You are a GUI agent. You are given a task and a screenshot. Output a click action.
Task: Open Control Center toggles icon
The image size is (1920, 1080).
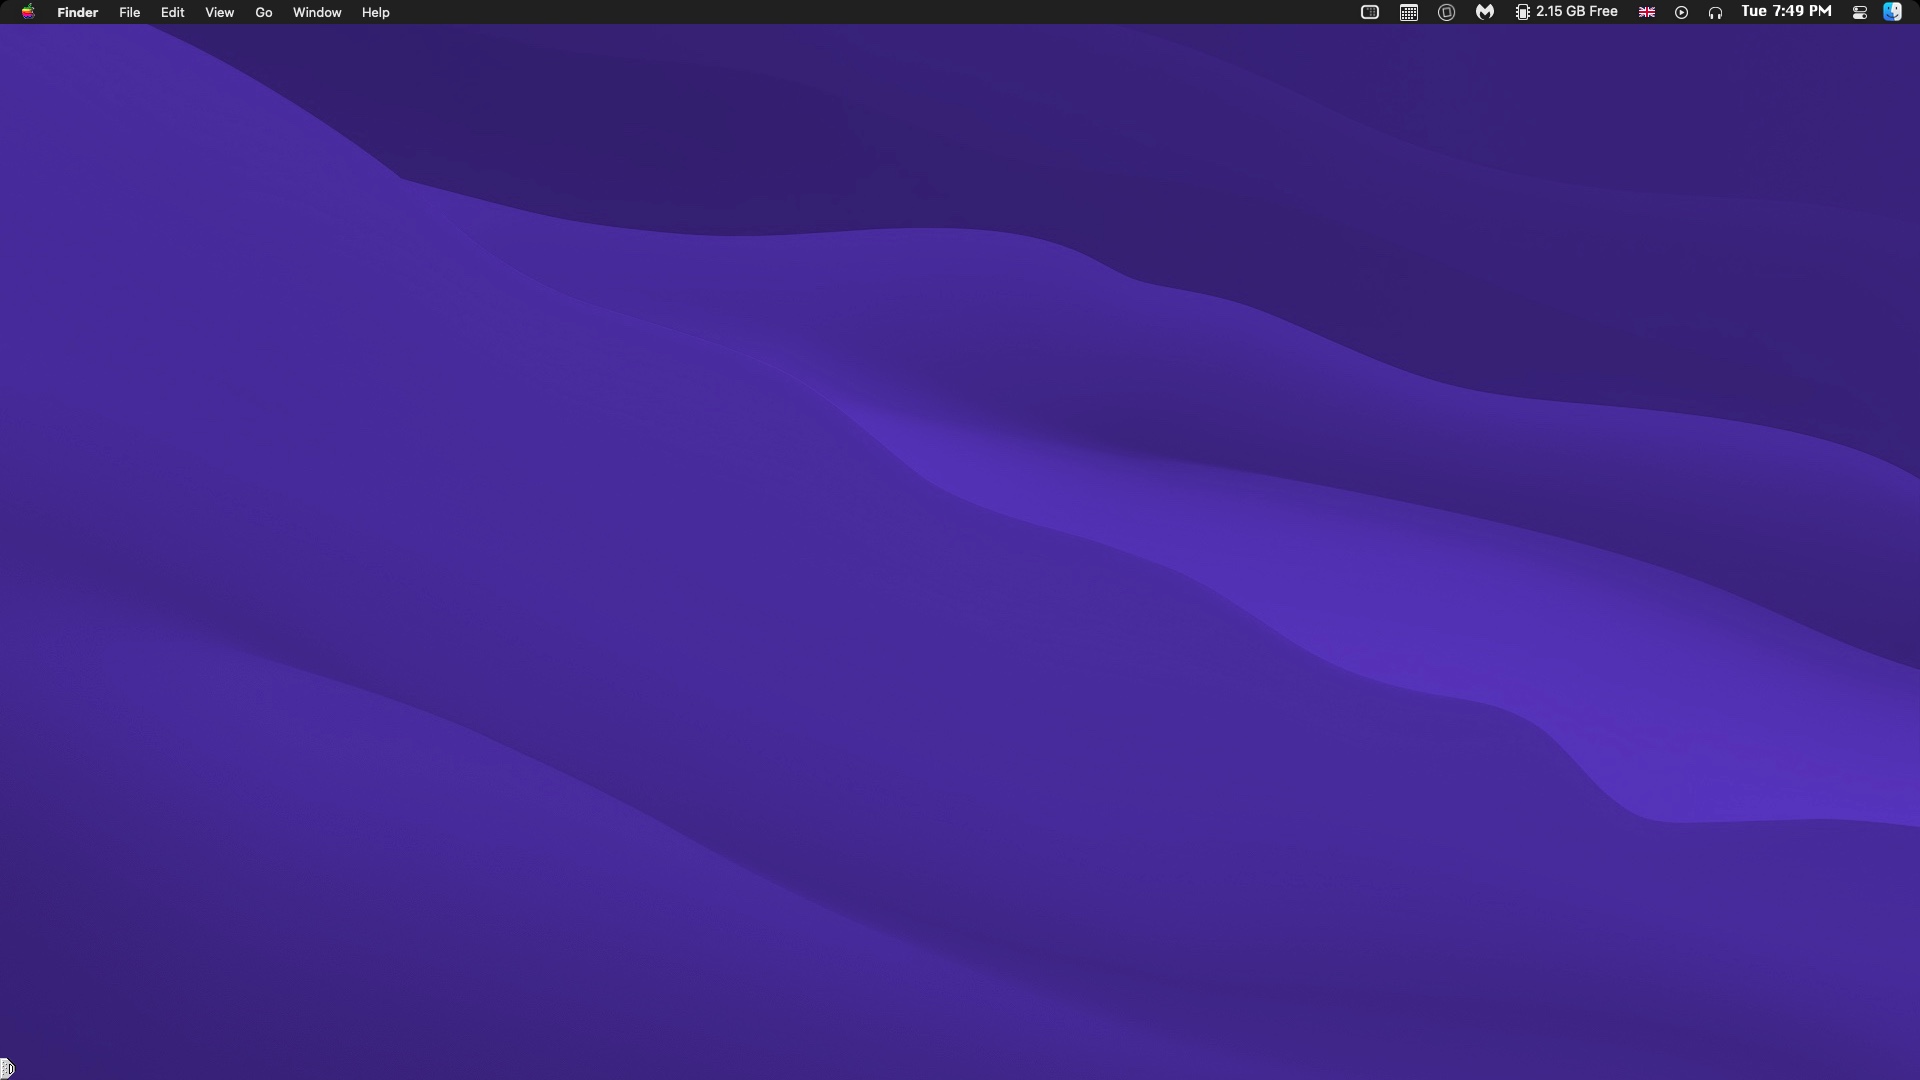coord(1859,12)
